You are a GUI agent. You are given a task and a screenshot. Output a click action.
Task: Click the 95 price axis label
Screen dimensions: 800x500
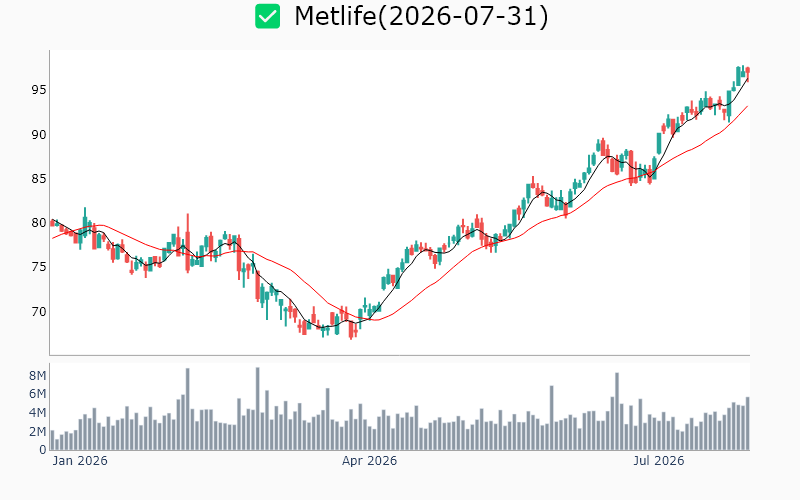click(39, 90)
